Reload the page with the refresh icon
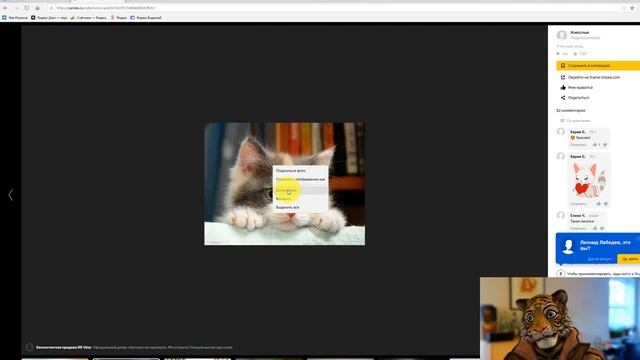Image resolution: width=640 pixels, height=360 pixels. click(27, 8)
